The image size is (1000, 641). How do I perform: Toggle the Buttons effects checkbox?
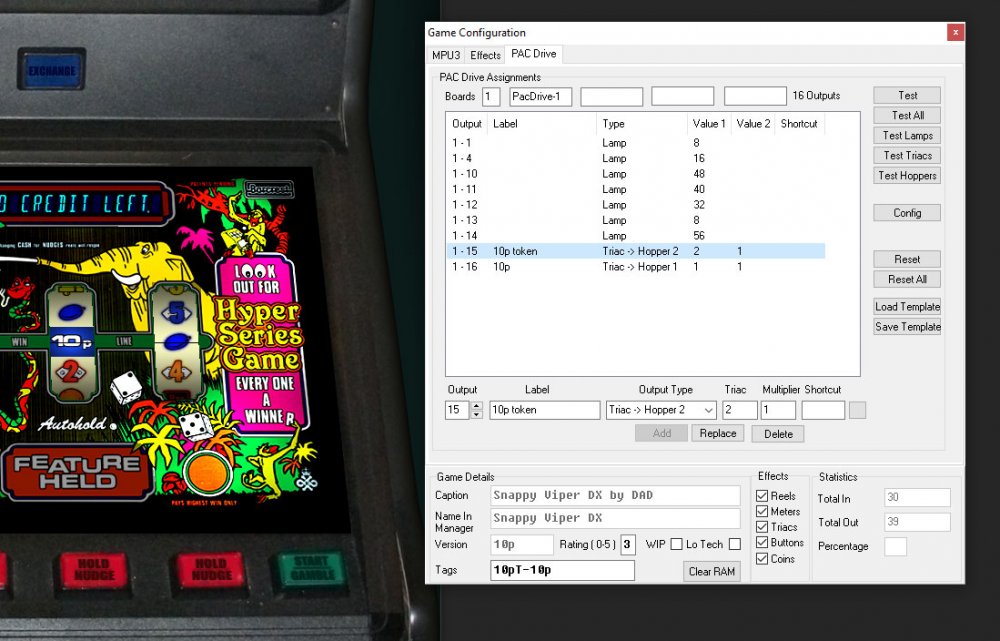pos(762,542)
